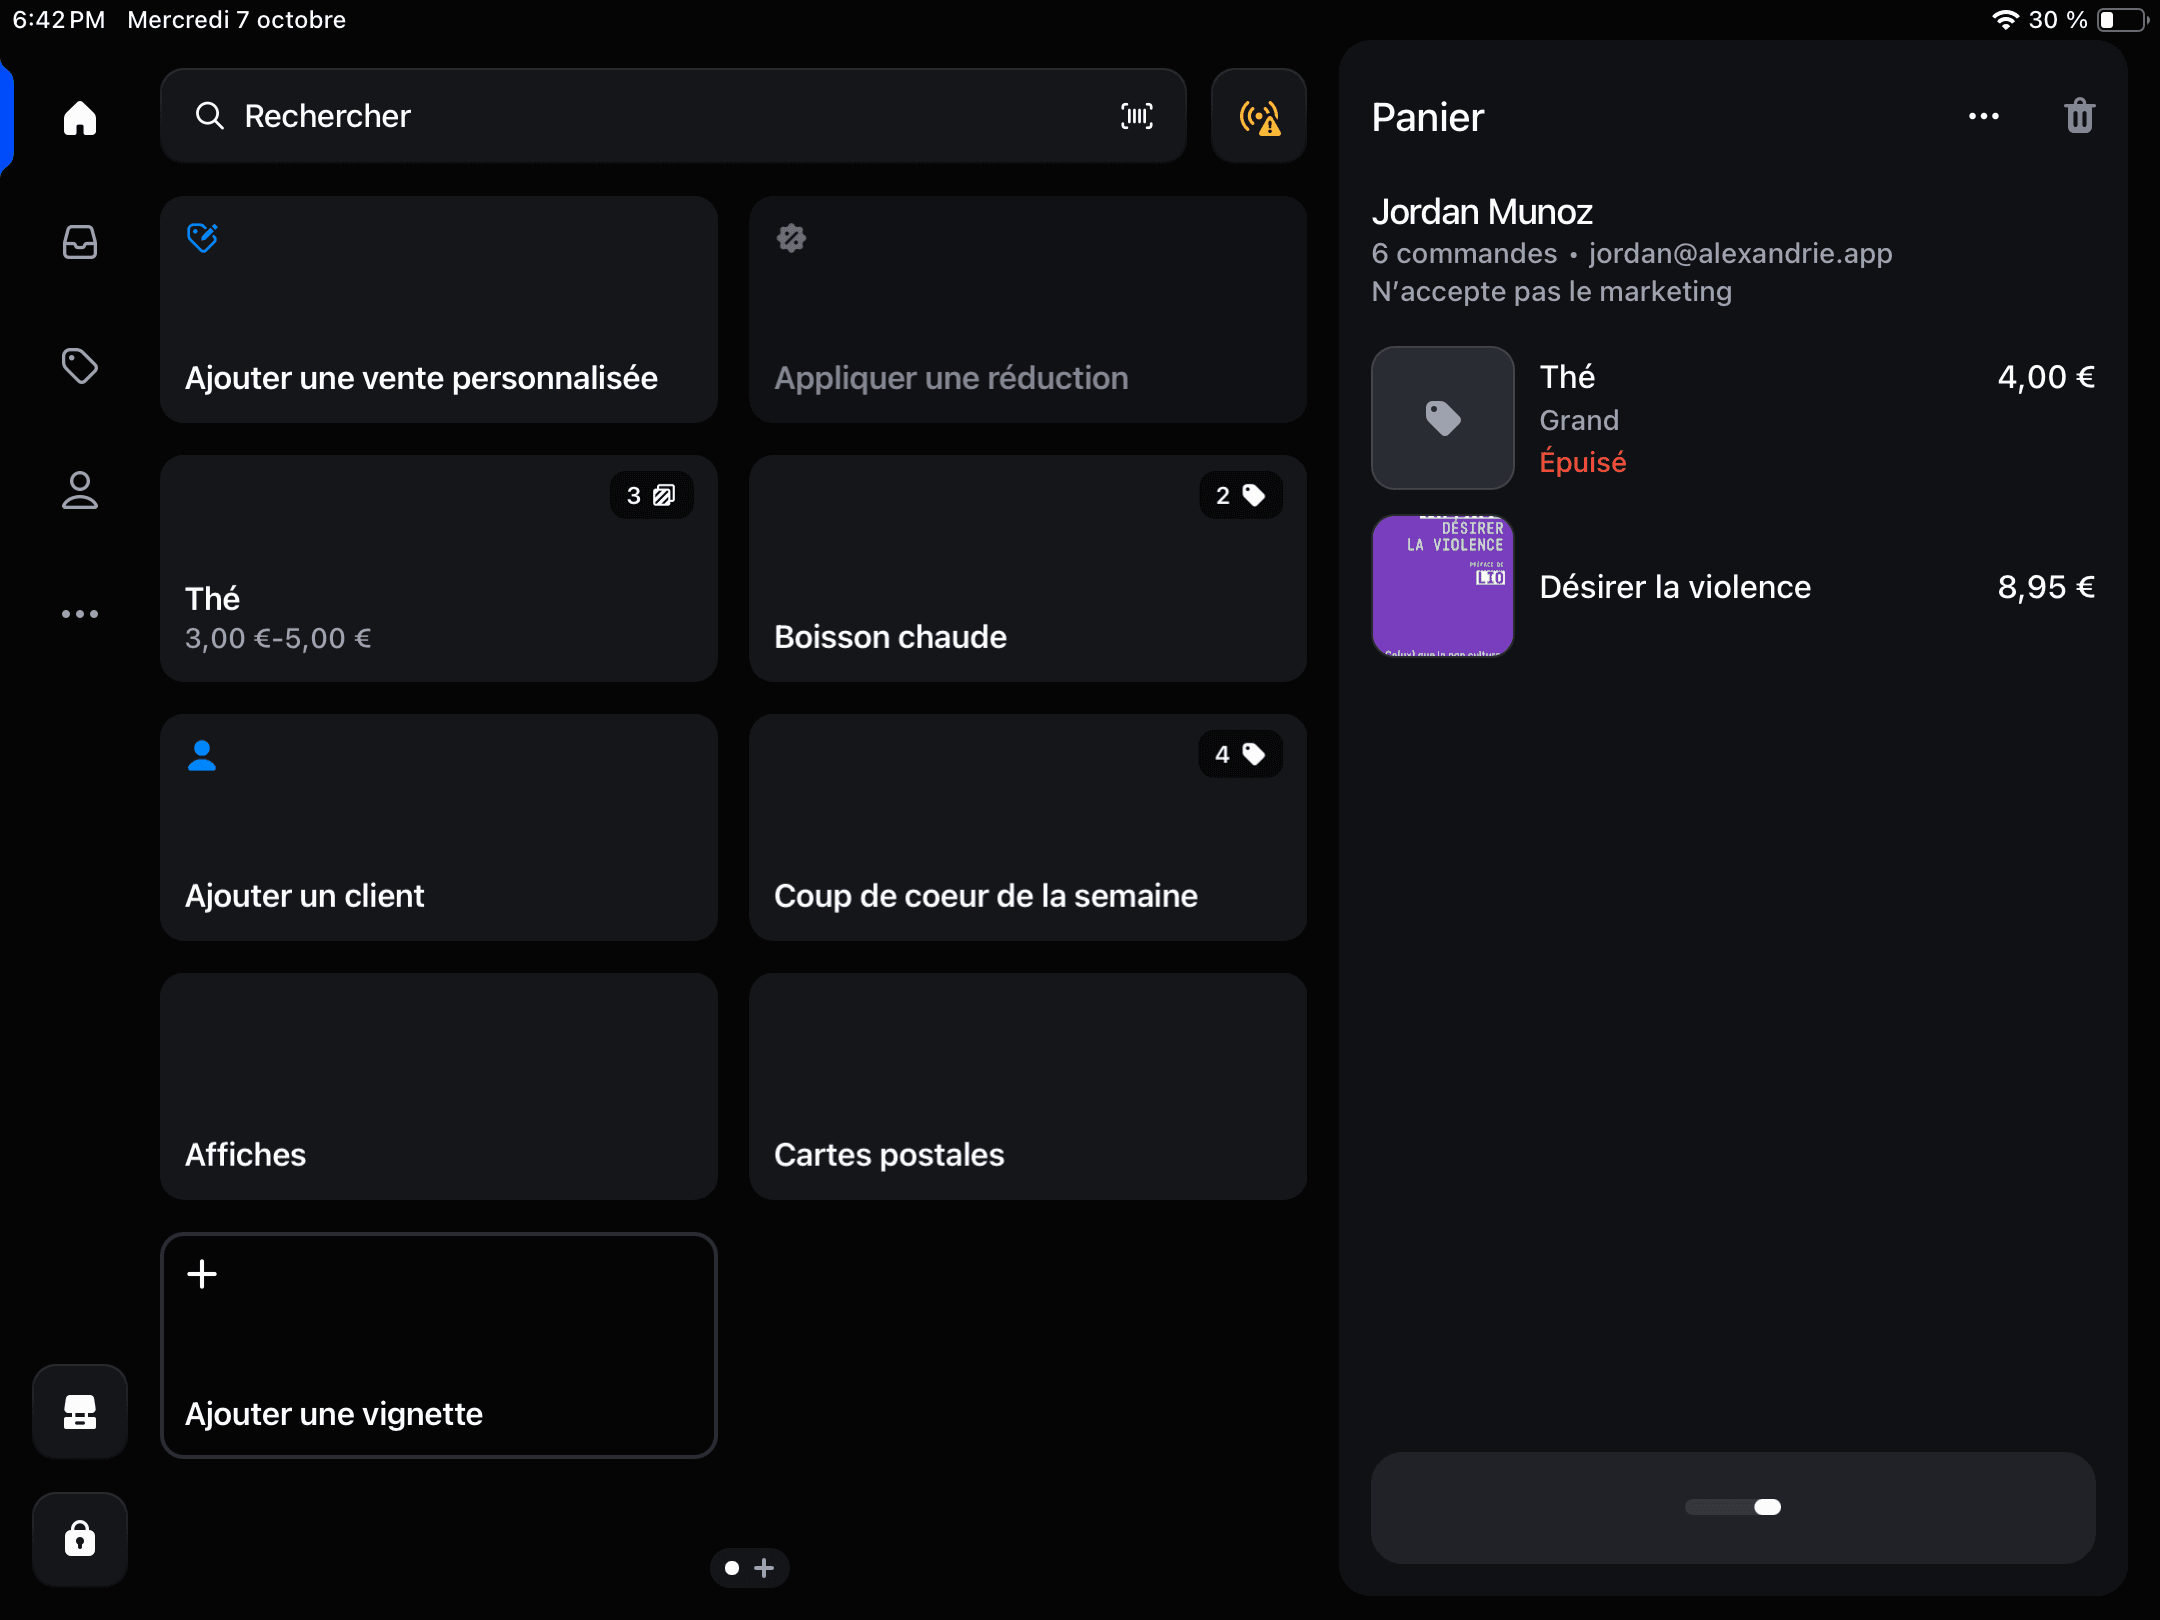This screenshot has width=2160, height=1620.
Task: Tap Ajouter une vignette tile
Action: 439,1345
